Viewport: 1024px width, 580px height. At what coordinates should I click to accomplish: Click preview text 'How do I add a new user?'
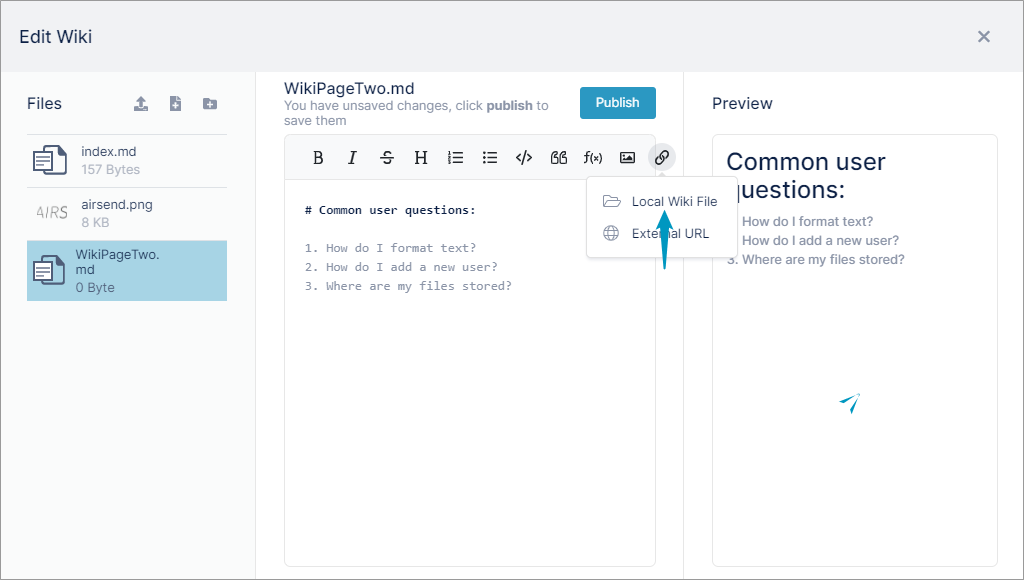[820, 240]
